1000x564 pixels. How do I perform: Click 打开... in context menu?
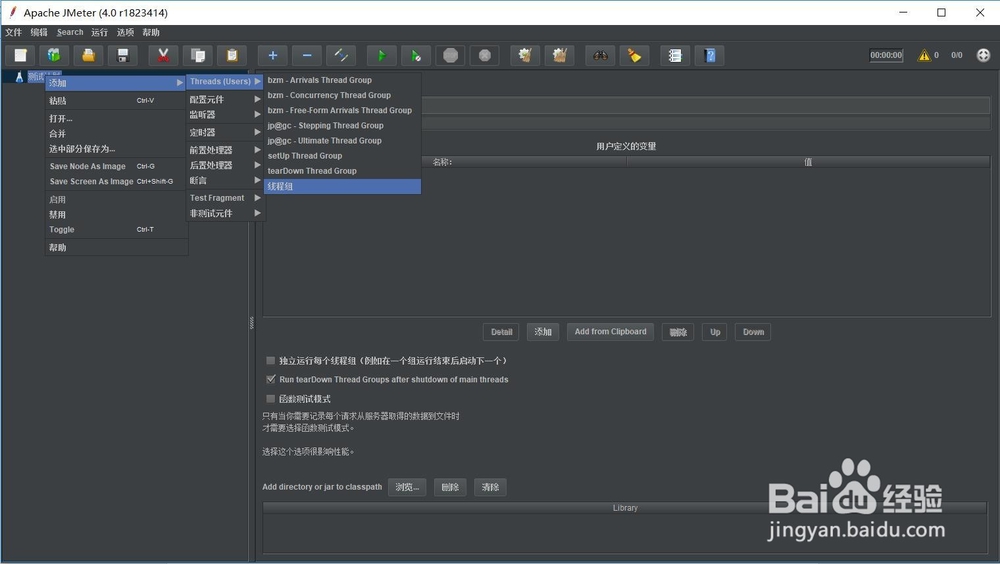(x=115, y=119)
